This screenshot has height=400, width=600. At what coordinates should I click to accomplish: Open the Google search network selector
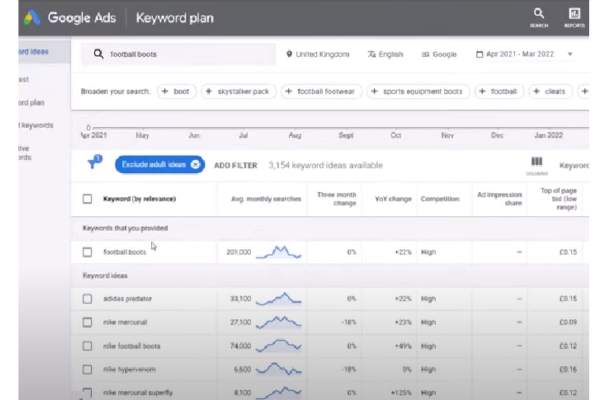point(439,54)
